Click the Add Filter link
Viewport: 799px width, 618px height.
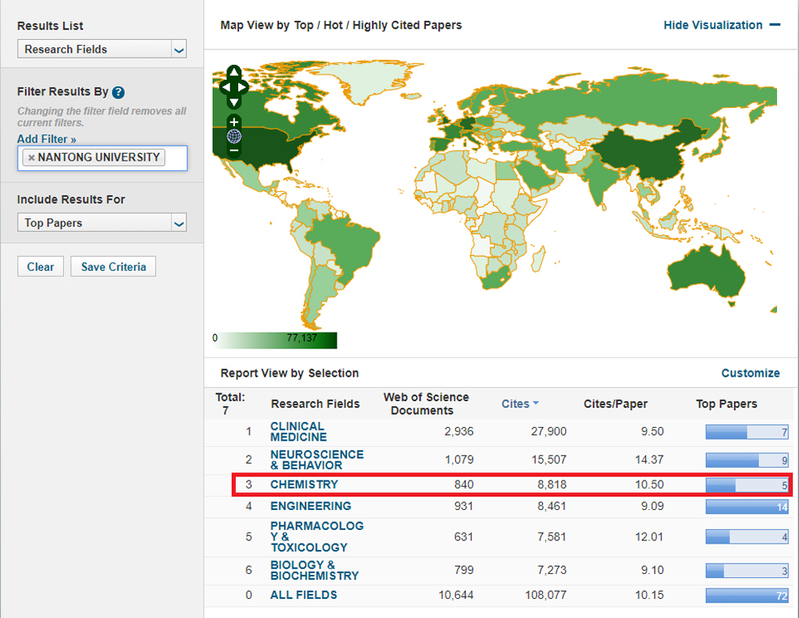46,139
